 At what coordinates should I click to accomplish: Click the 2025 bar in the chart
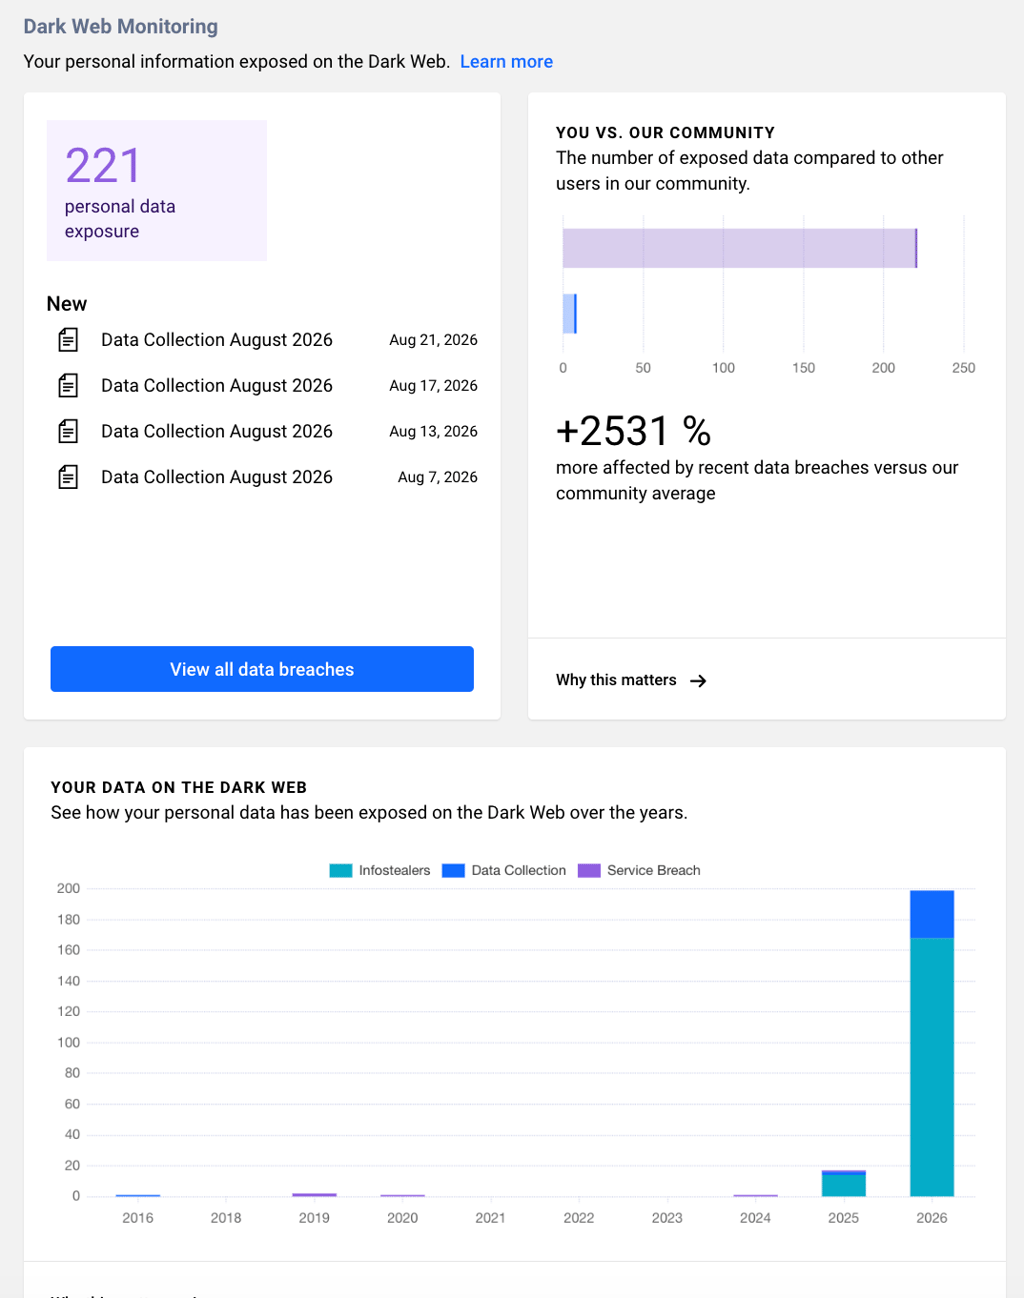coord(844,1183)
